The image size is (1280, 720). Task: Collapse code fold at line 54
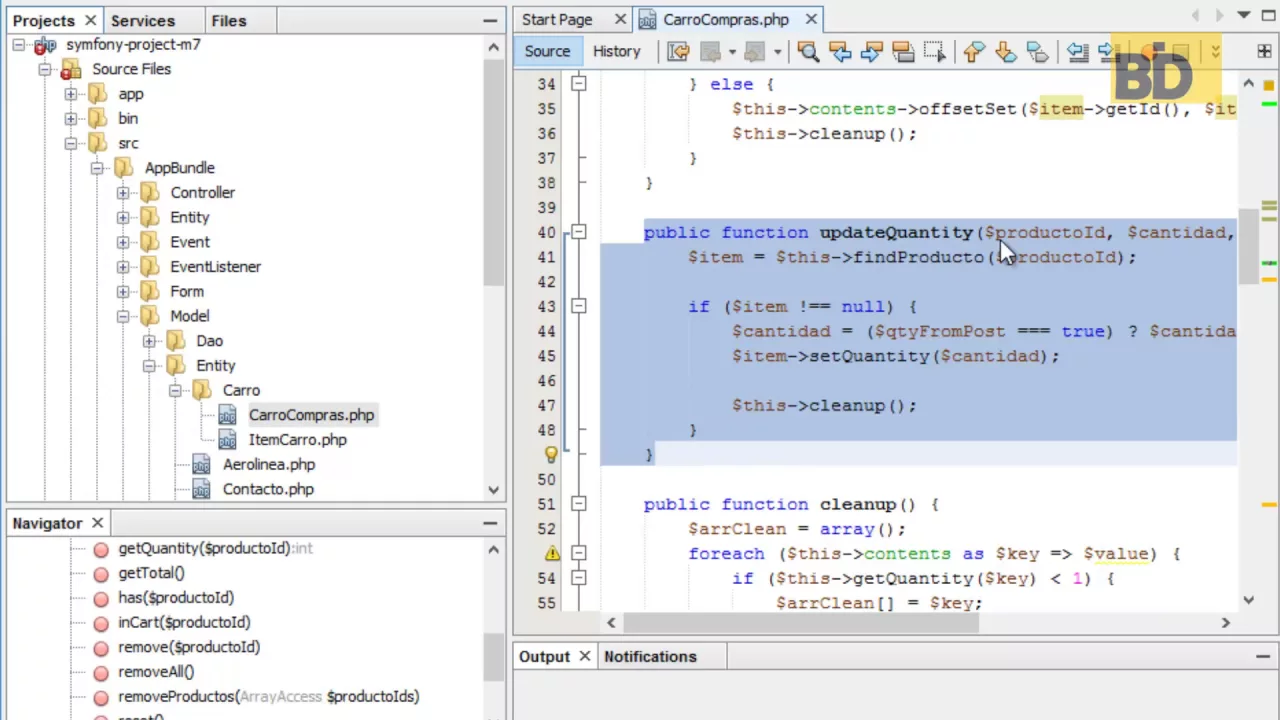point(578,578)
